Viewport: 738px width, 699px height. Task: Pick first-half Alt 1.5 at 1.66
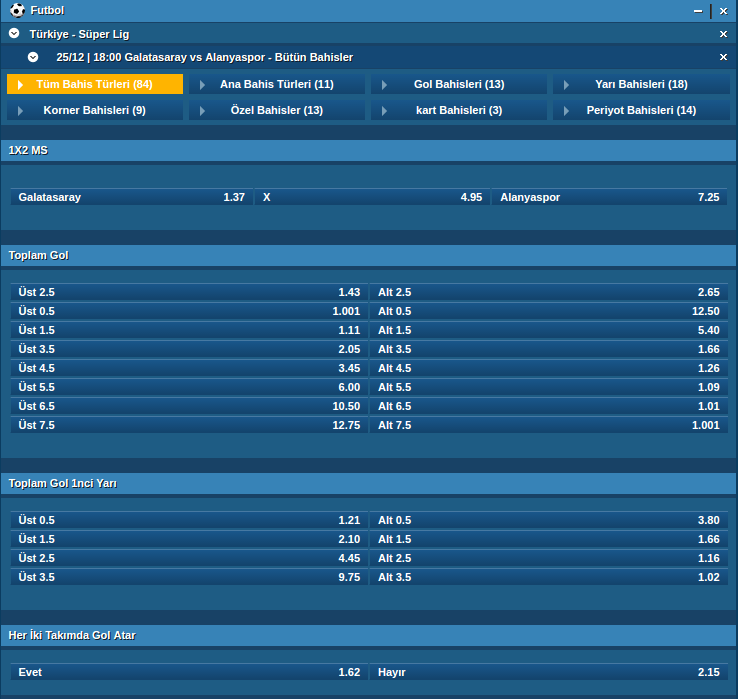549,539
